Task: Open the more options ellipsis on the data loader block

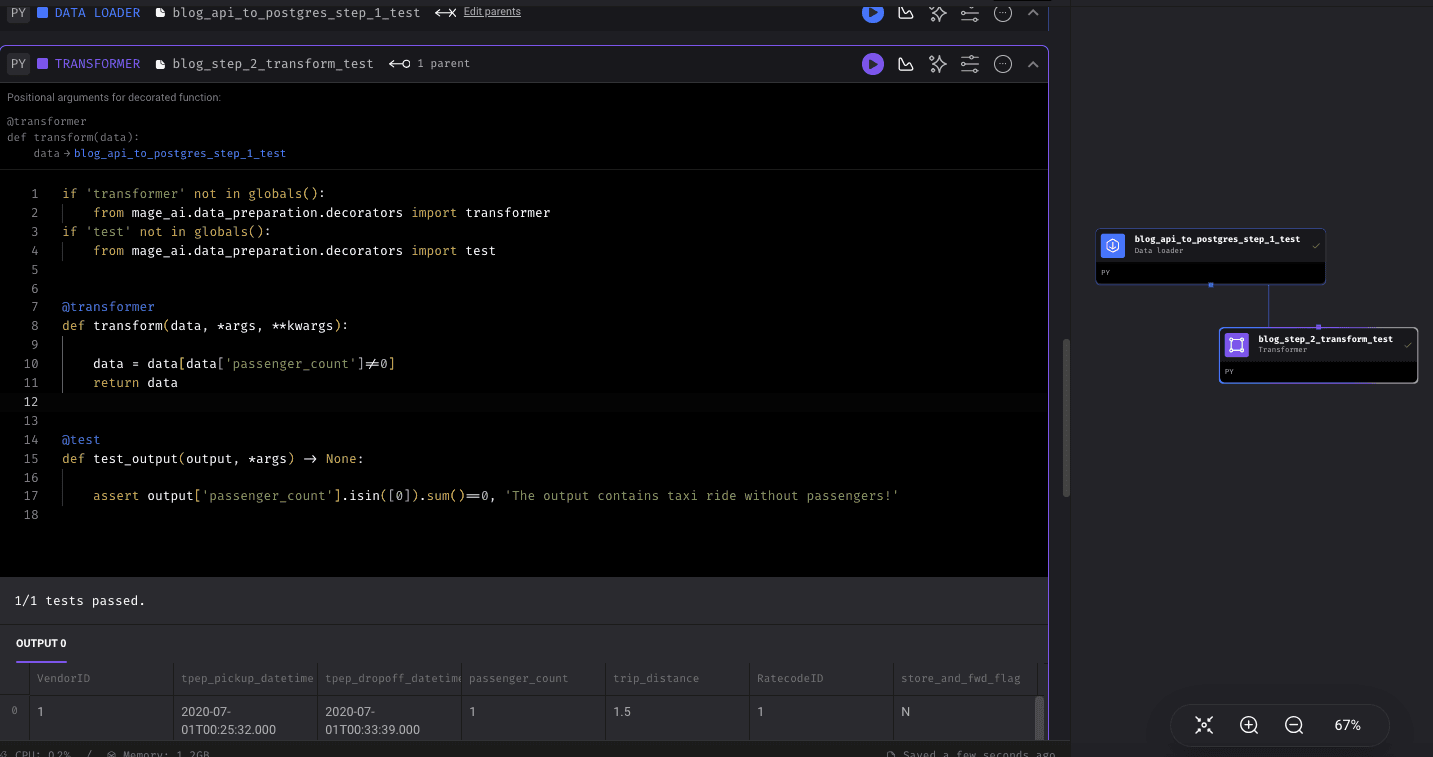Action: pyautogui.click(x=1003, y=12)
